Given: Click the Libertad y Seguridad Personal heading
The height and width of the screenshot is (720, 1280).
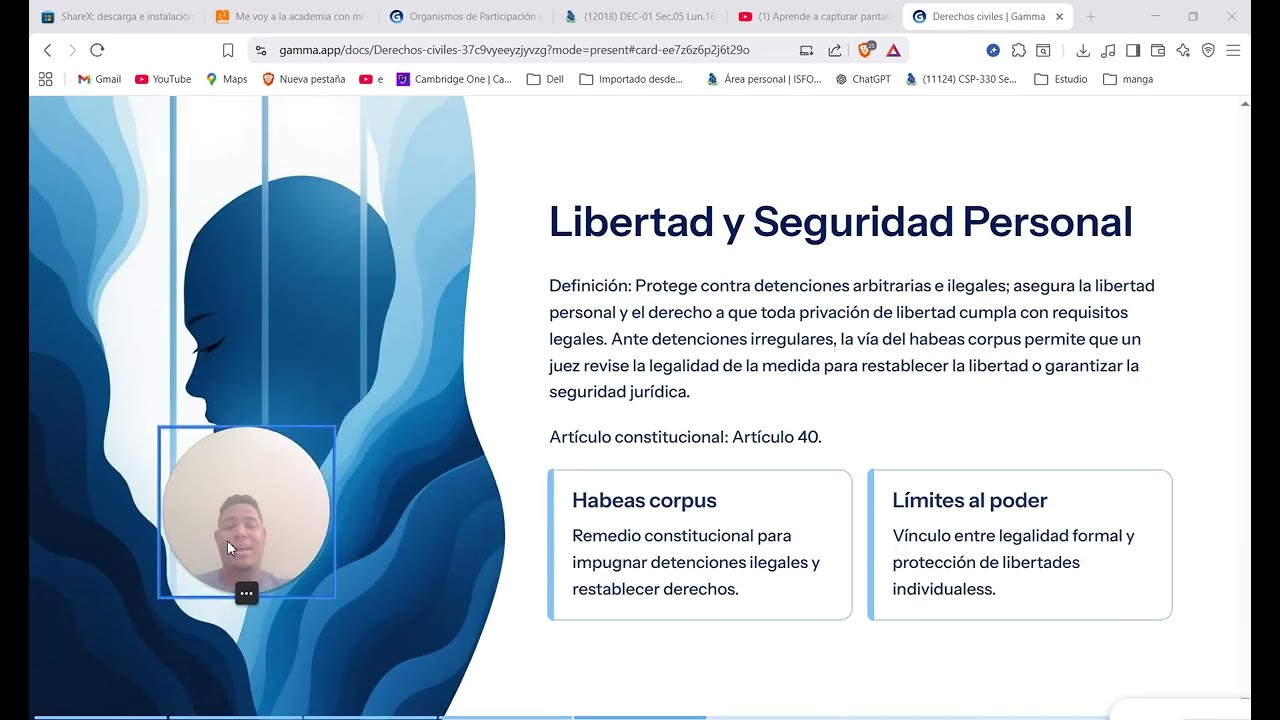Looking at the screenshot, I should [841, 222].
